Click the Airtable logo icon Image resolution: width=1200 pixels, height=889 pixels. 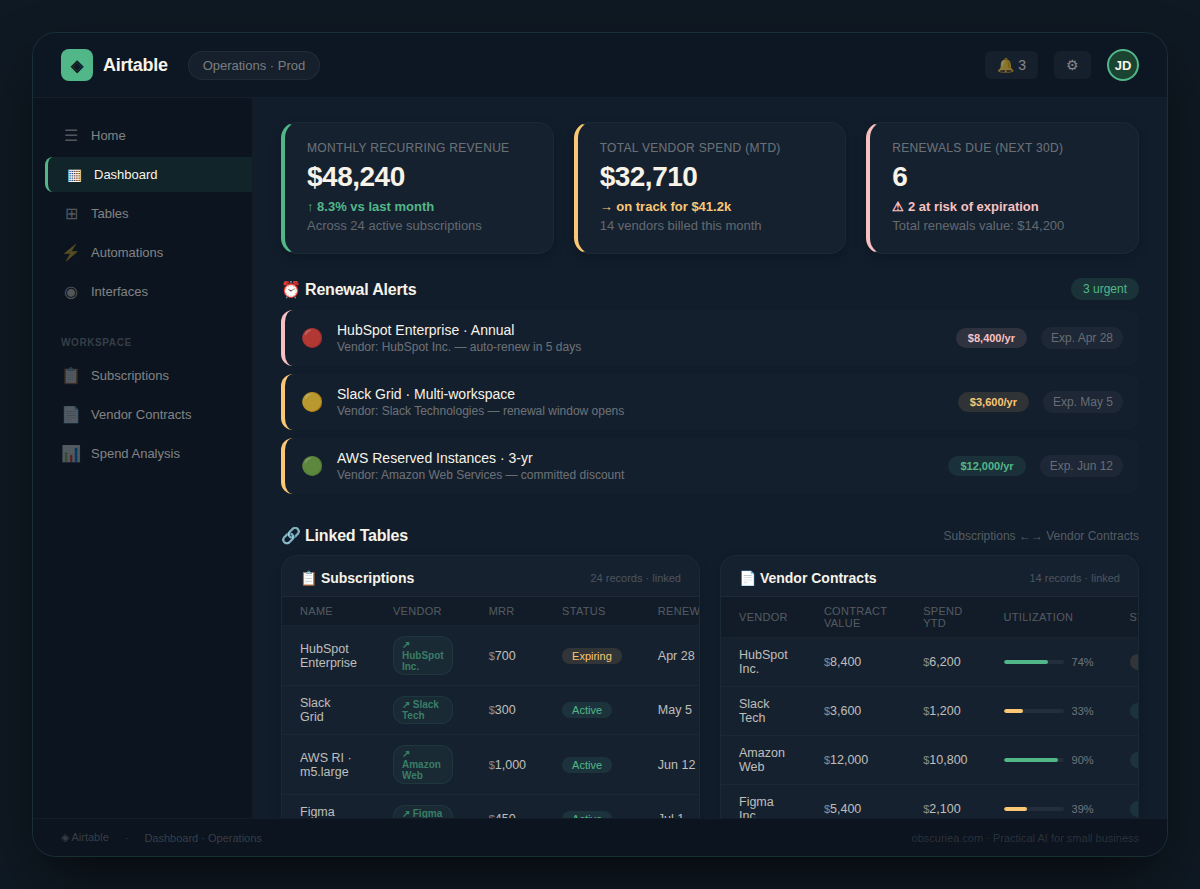(77, 65)
